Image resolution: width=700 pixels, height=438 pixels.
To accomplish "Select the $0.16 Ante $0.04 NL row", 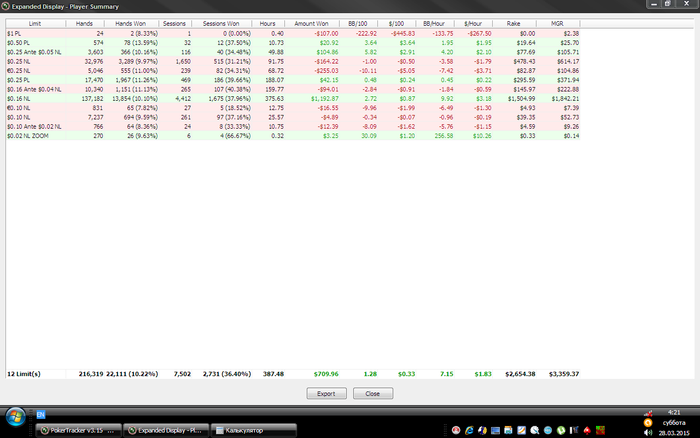I will (x=293, y=89).
